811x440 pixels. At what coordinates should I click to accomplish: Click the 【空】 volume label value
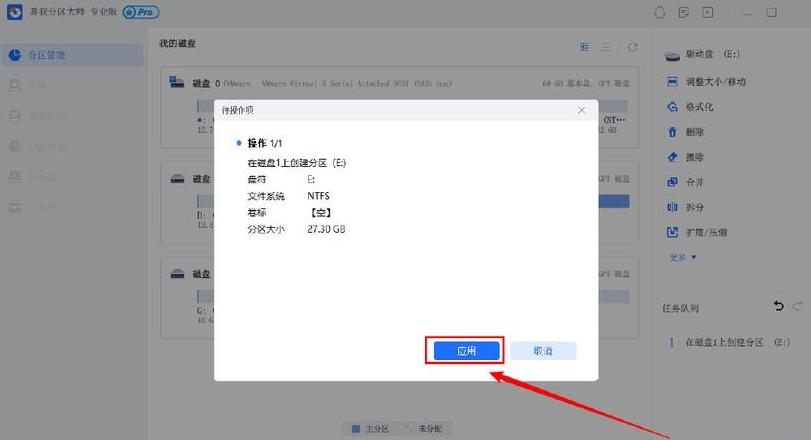(x=320, y=213)
